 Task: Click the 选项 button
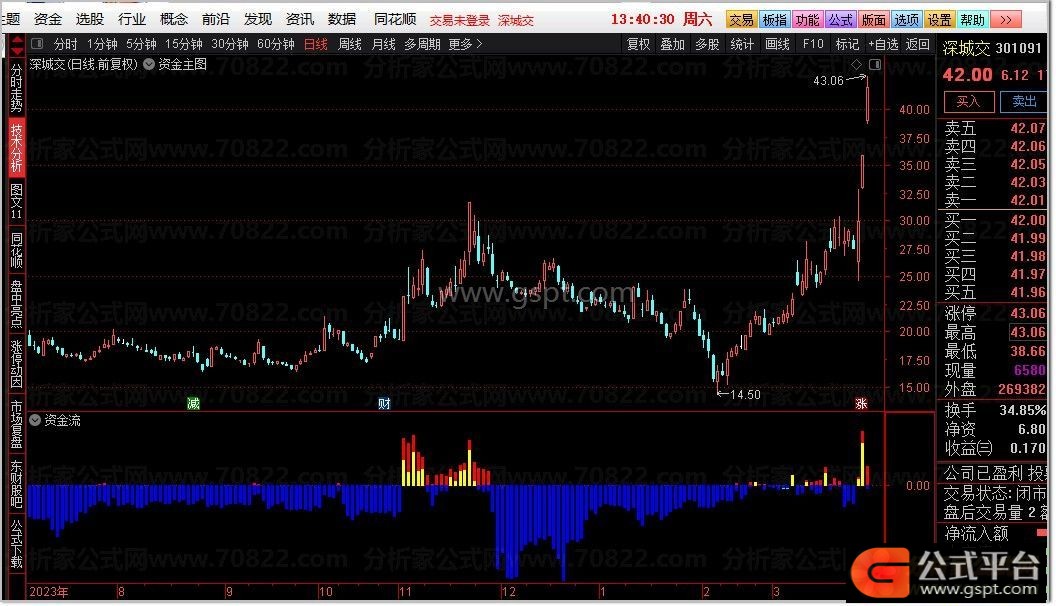click(x=906, y=20)
